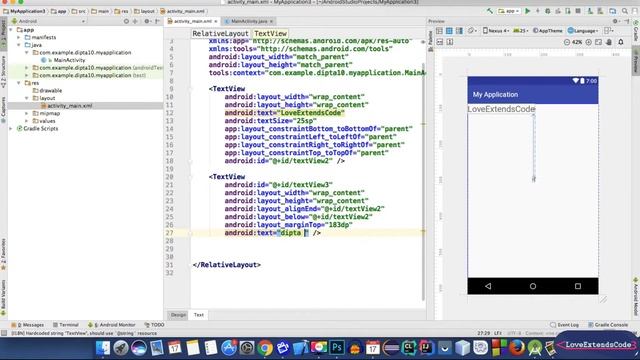
Task: Show the Blueprint view in Preview
Action: (x=449, y=31)
